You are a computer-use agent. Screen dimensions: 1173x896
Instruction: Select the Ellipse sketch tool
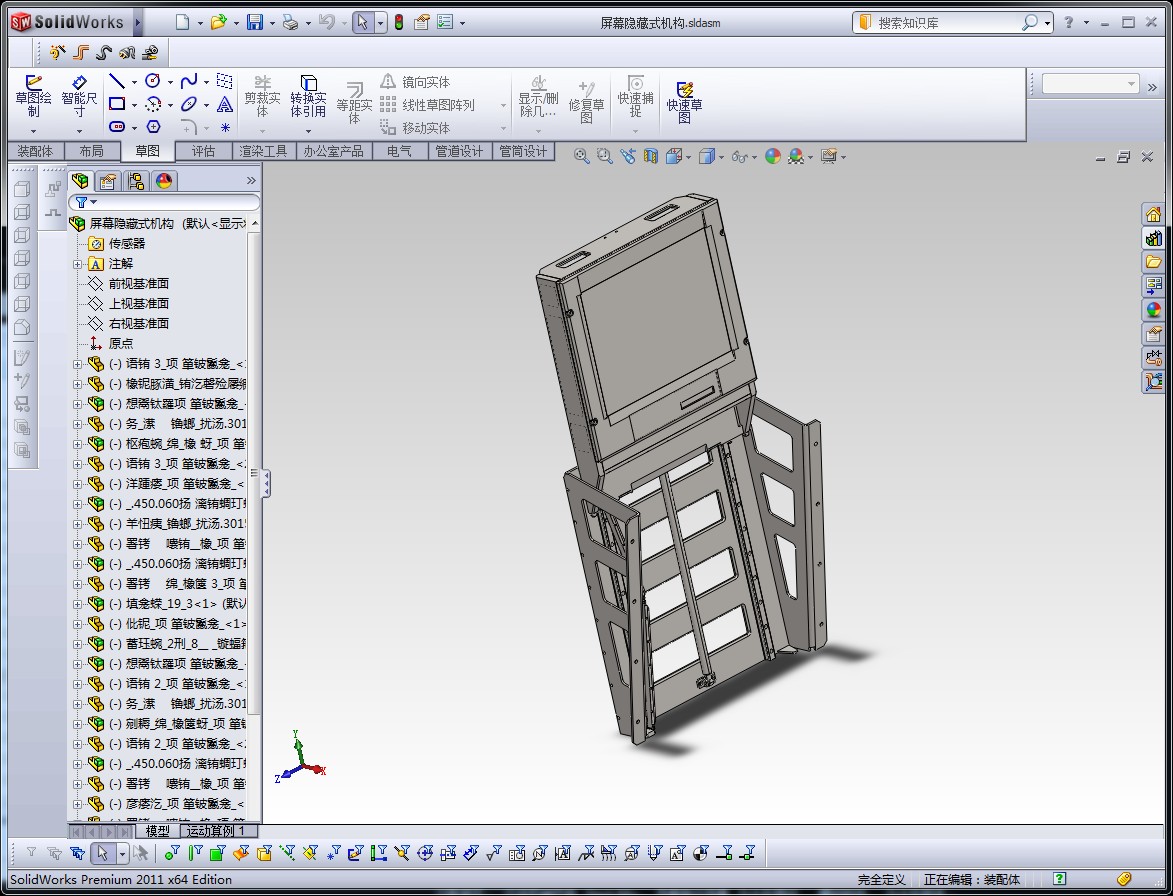click(x=189, y=104)
